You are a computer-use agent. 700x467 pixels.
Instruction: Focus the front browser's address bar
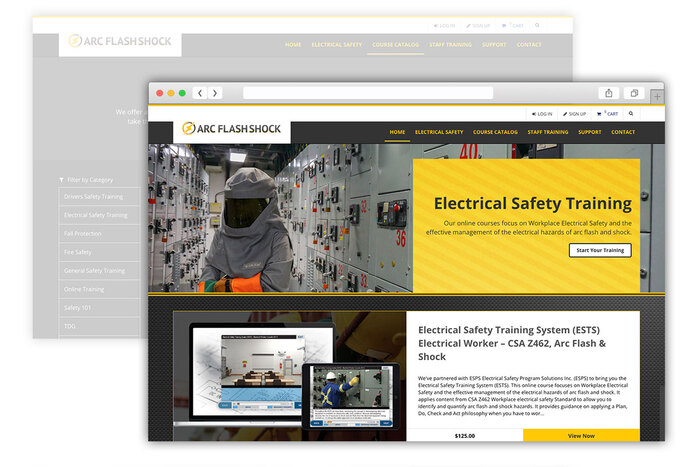tap(368, 93)
